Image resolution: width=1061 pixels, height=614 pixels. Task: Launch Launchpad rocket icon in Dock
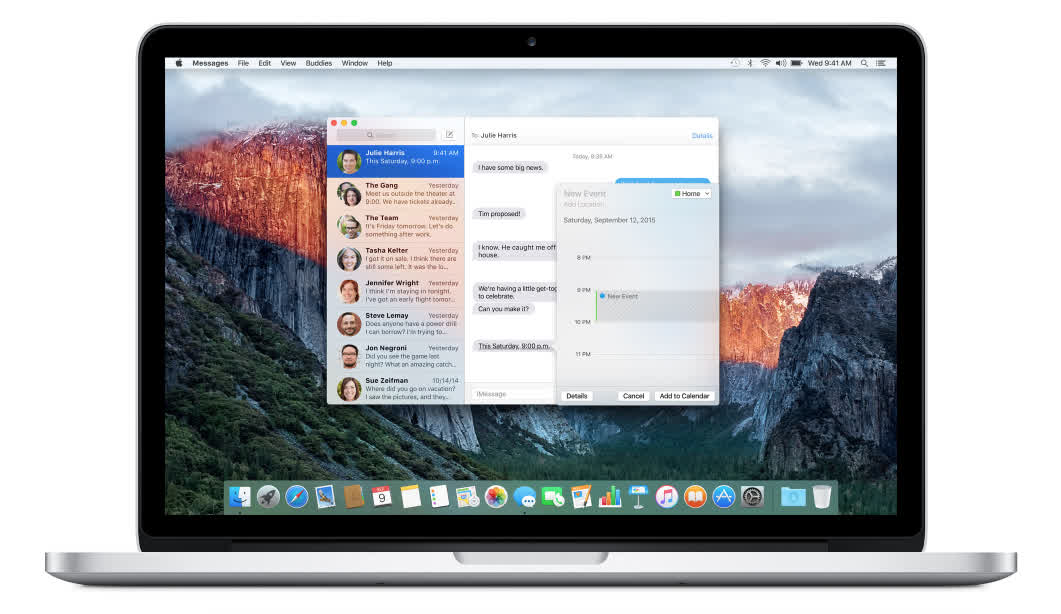(268, 498)
